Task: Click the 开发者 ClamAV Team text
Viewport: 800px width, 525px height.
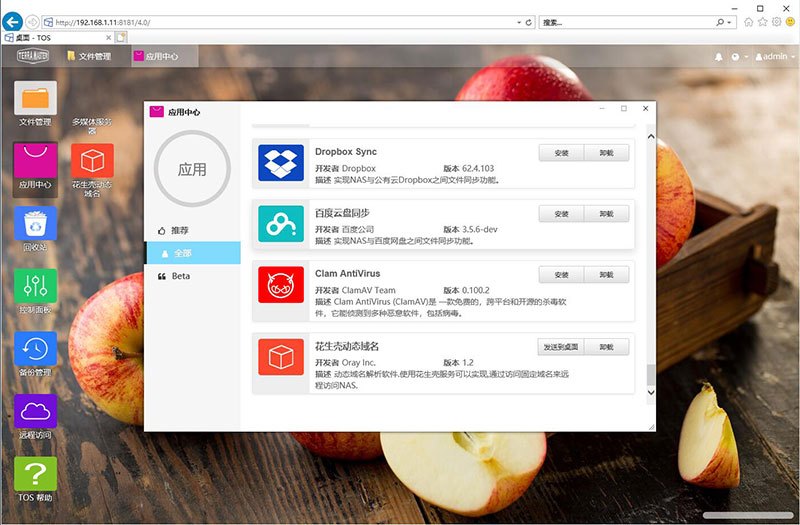Action: point(355,290)
